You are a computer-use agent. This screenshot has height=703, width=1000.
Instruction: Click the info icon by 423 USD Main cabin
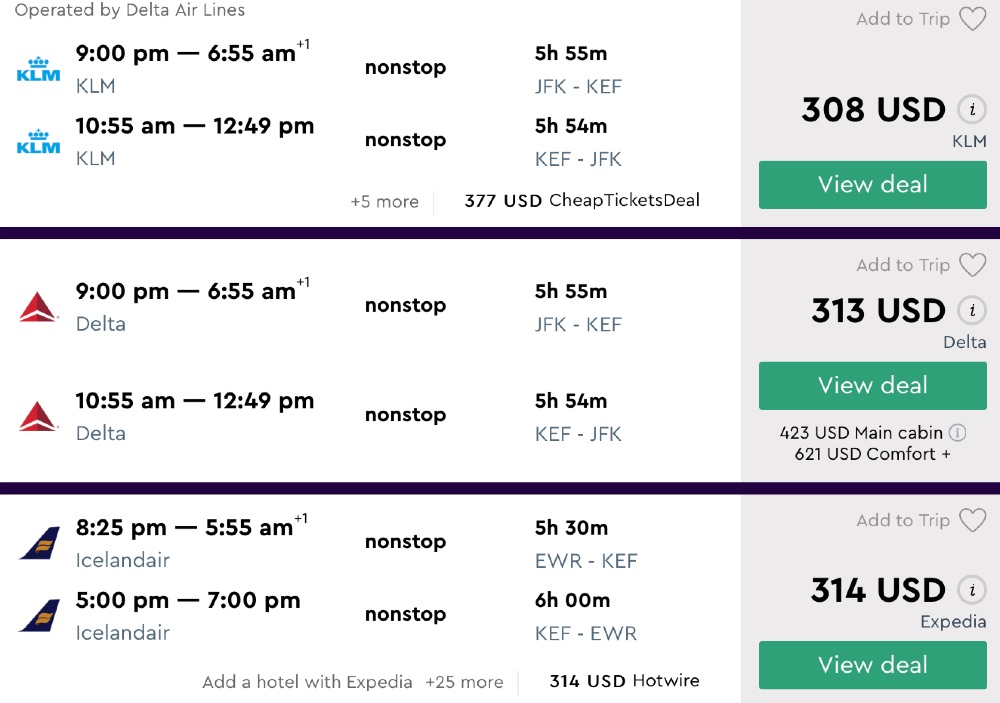pos(957,433)
